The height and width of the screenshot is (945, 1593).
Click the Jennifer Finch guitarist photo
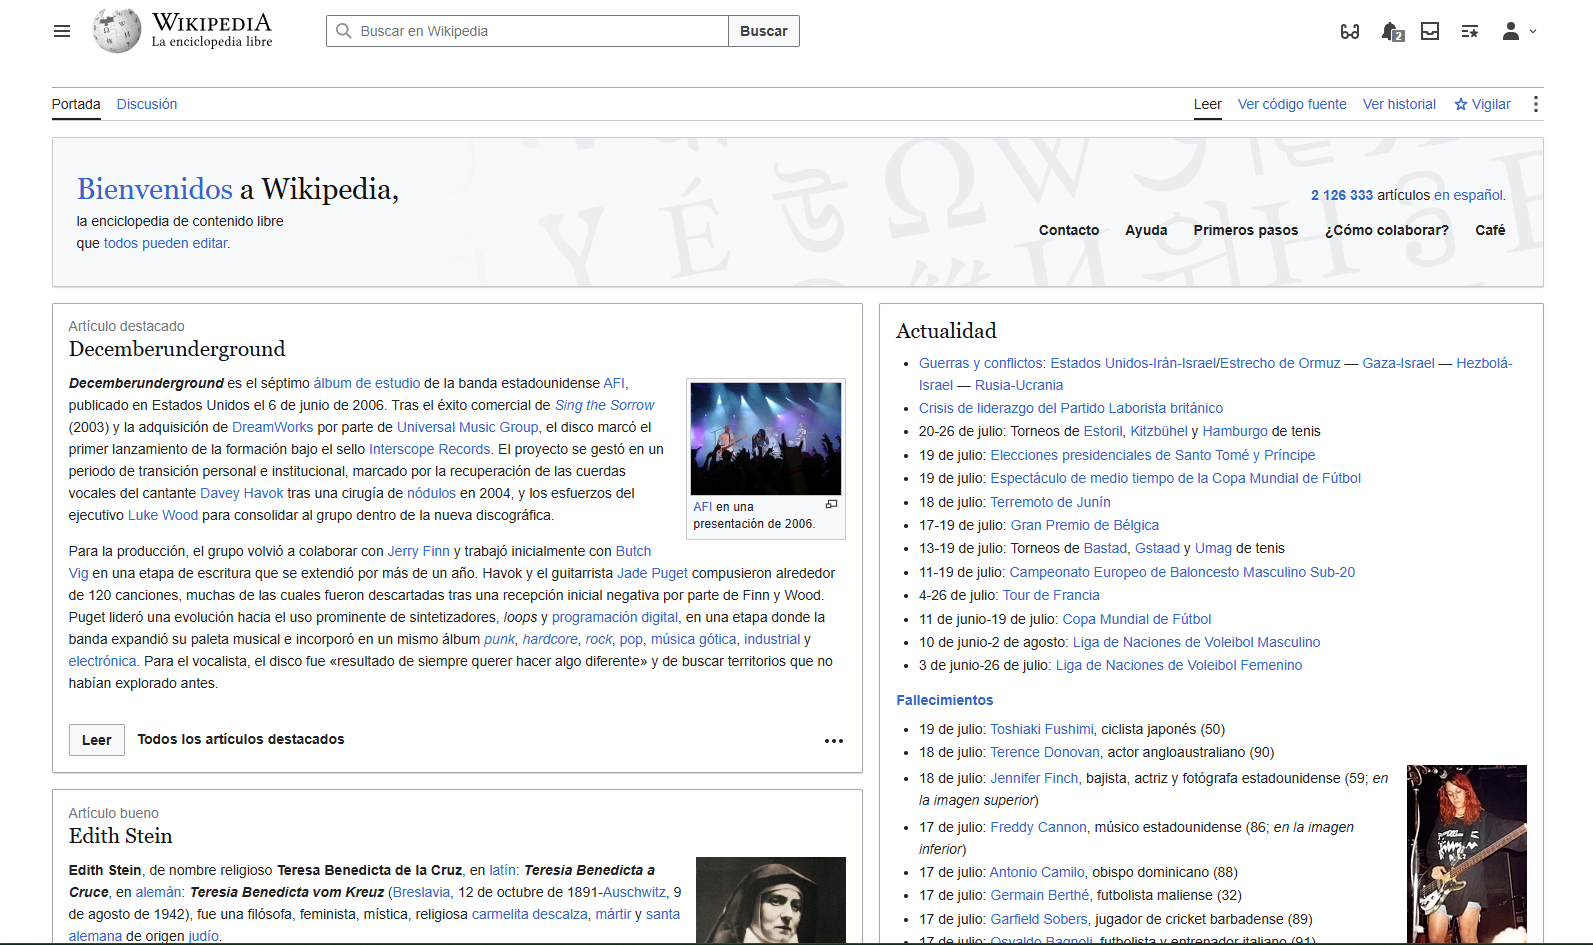[x=1467, y=853]
